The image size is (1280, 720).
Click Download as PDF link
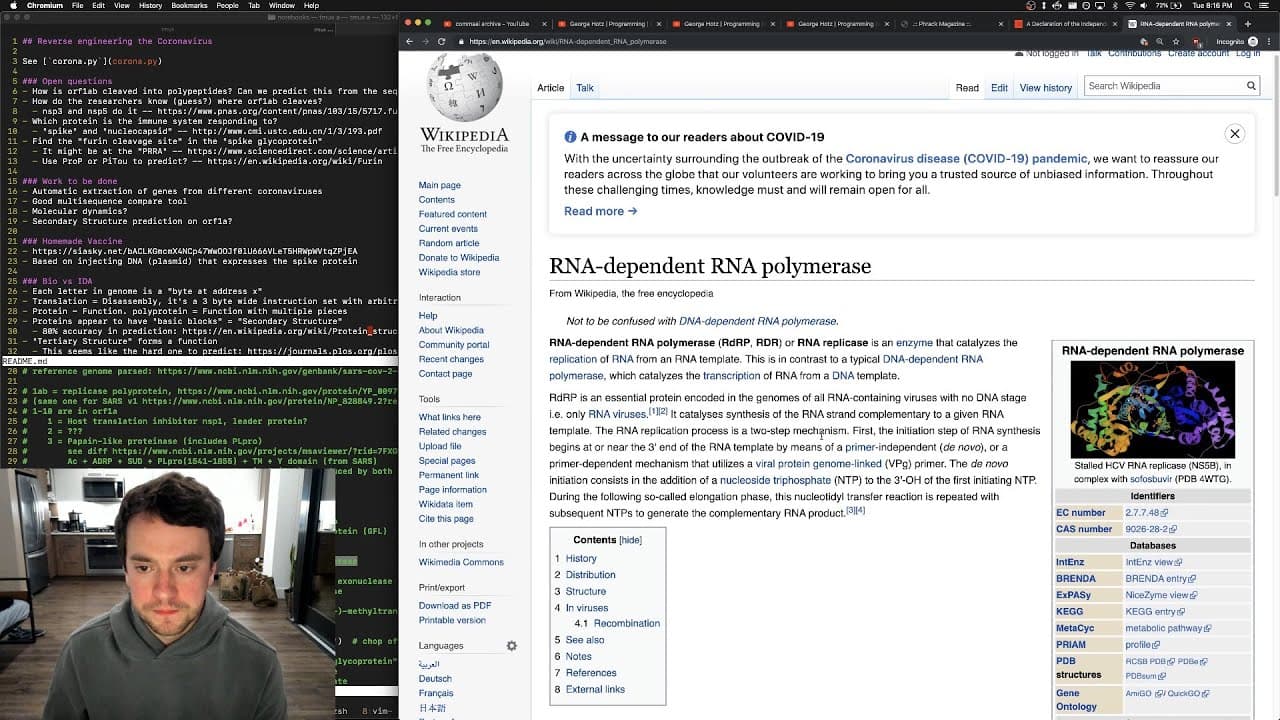(x=454, y=606)
